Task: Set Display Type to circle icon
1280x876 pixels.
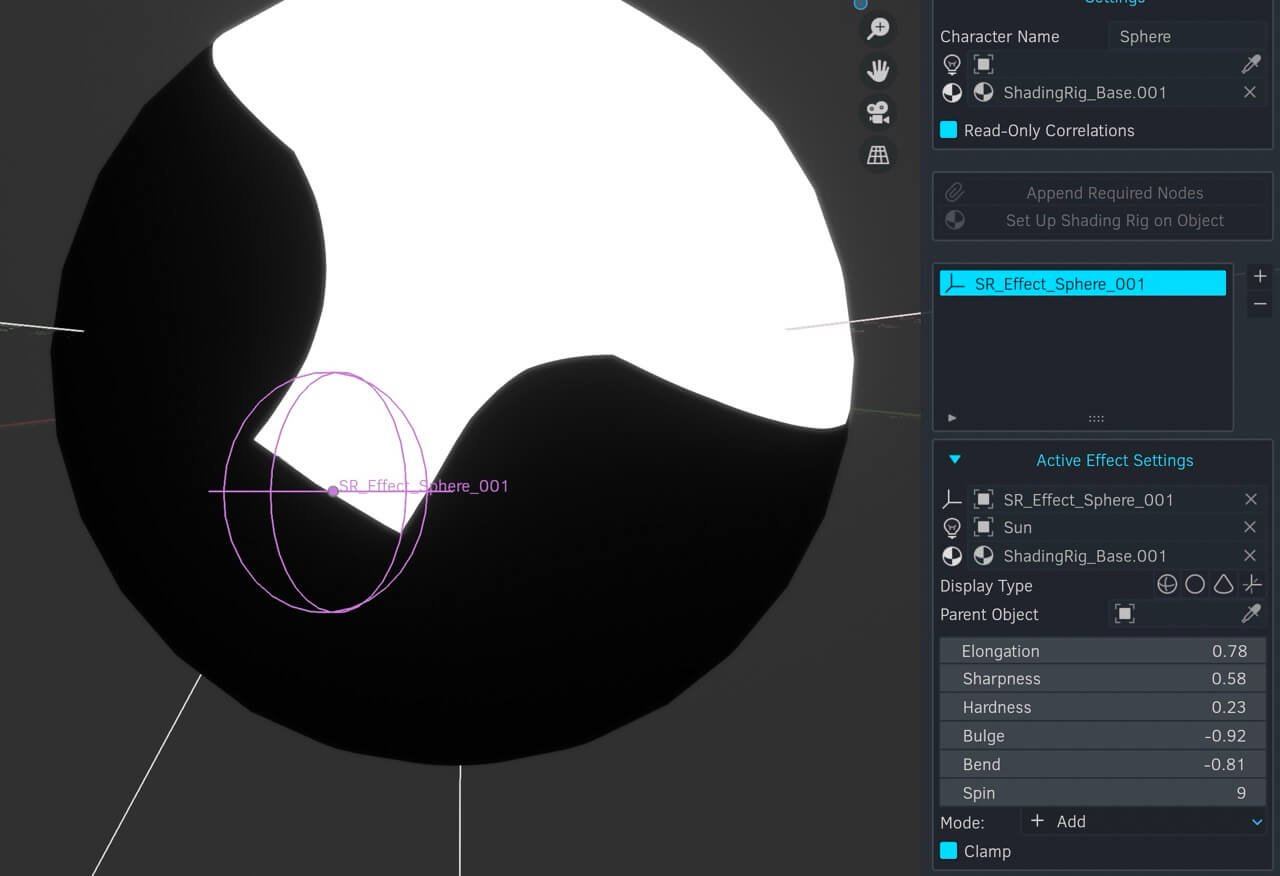Action: click(x=1195, y=585)
